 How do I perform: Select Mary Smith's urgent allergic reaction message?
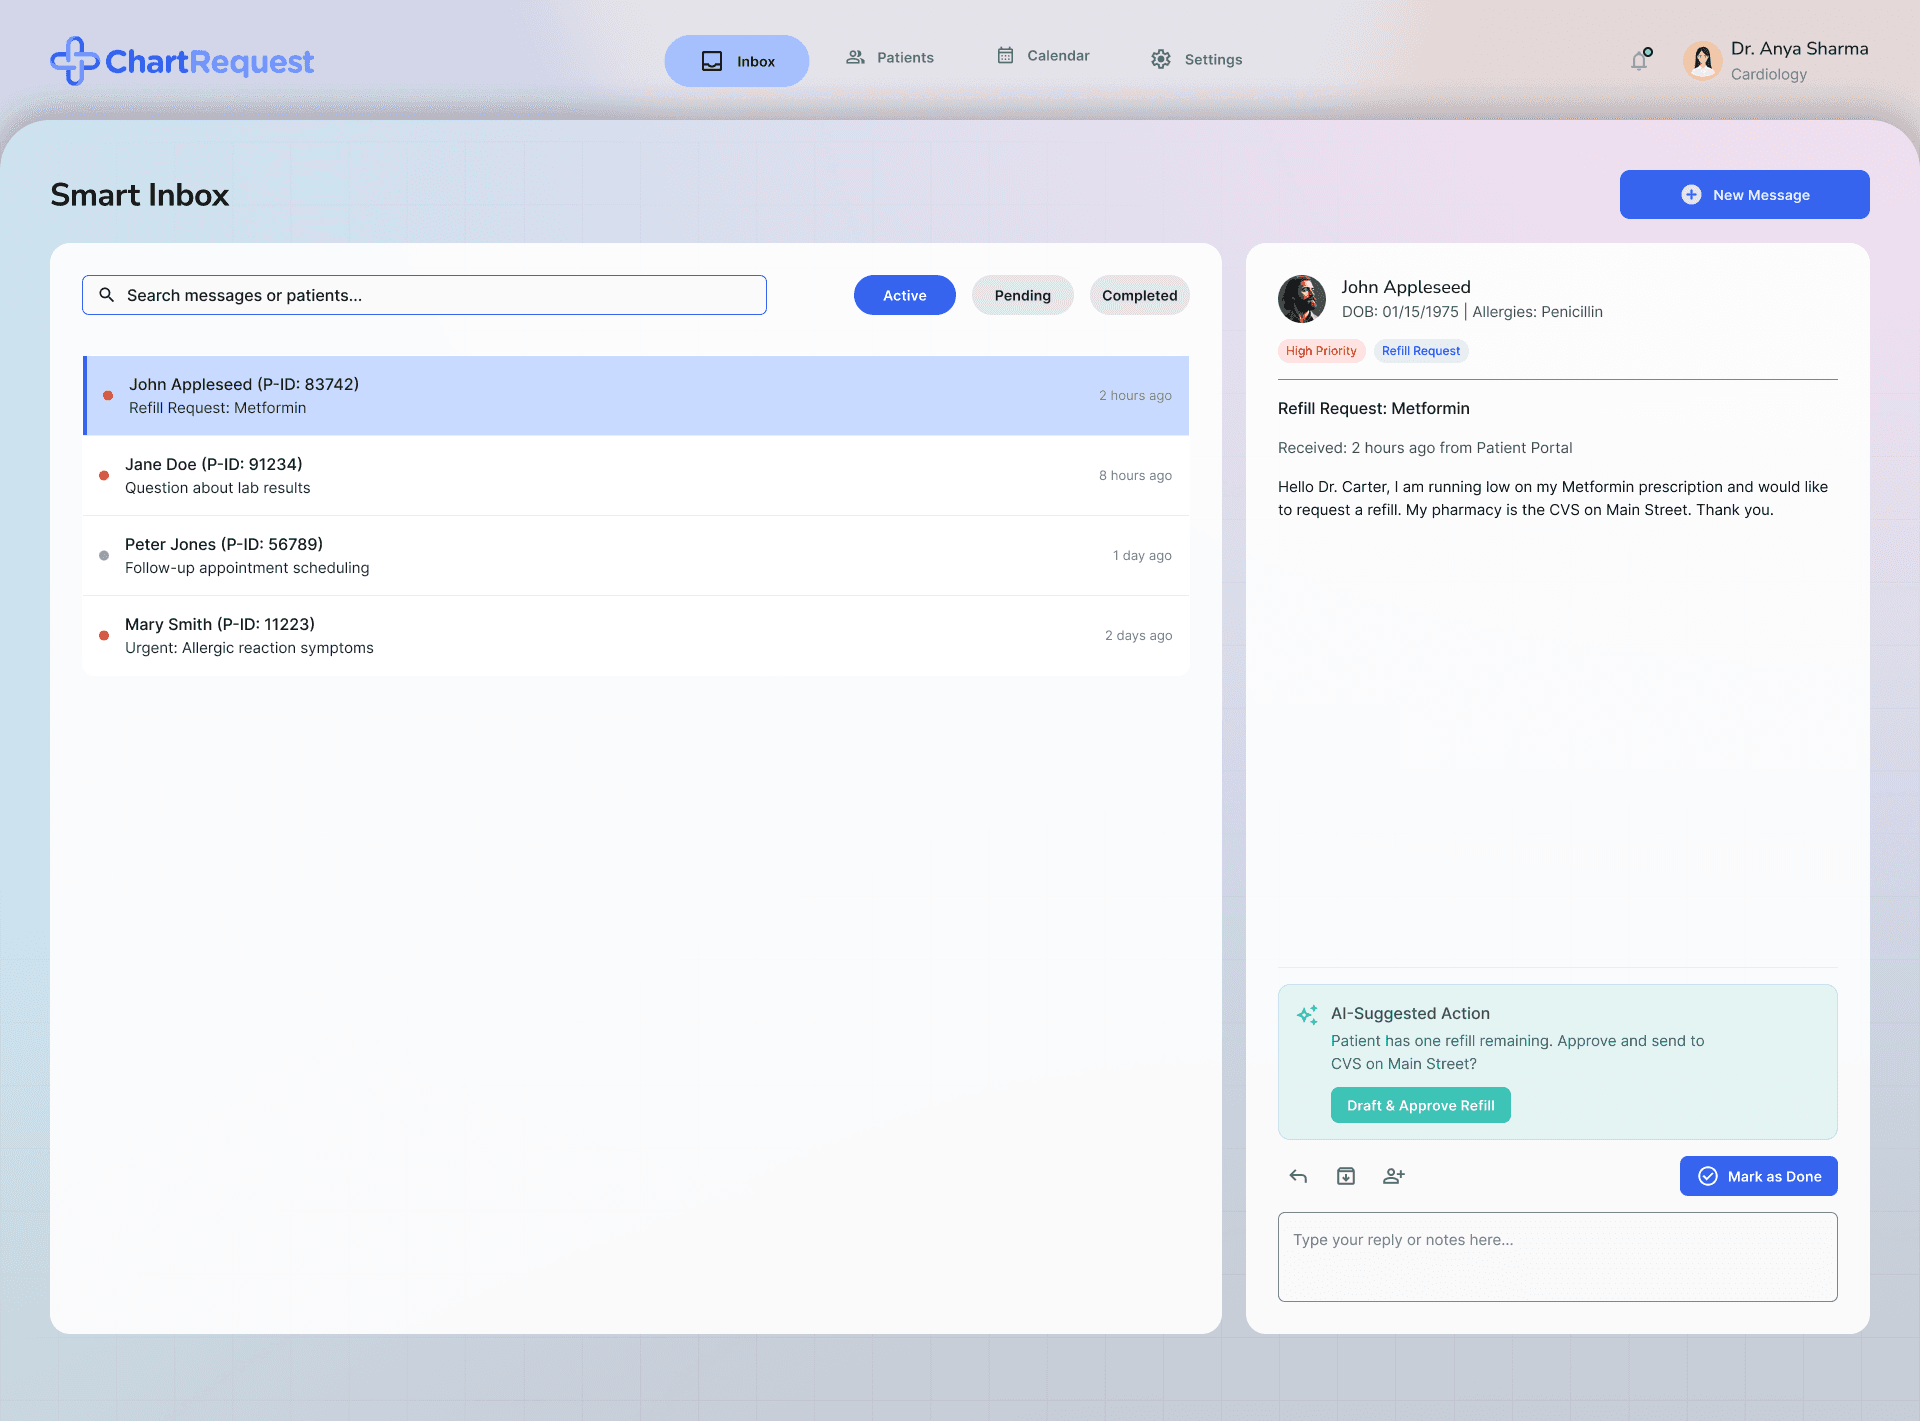point(636,636)
